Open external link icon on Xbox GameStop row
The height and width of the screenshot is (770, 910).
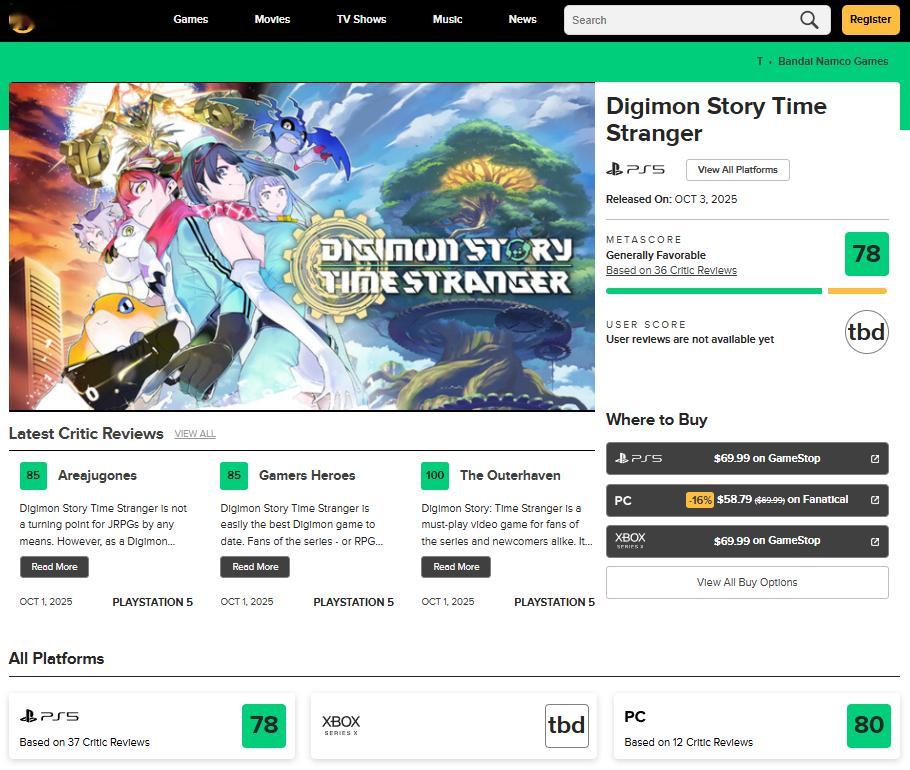point(875,541)
